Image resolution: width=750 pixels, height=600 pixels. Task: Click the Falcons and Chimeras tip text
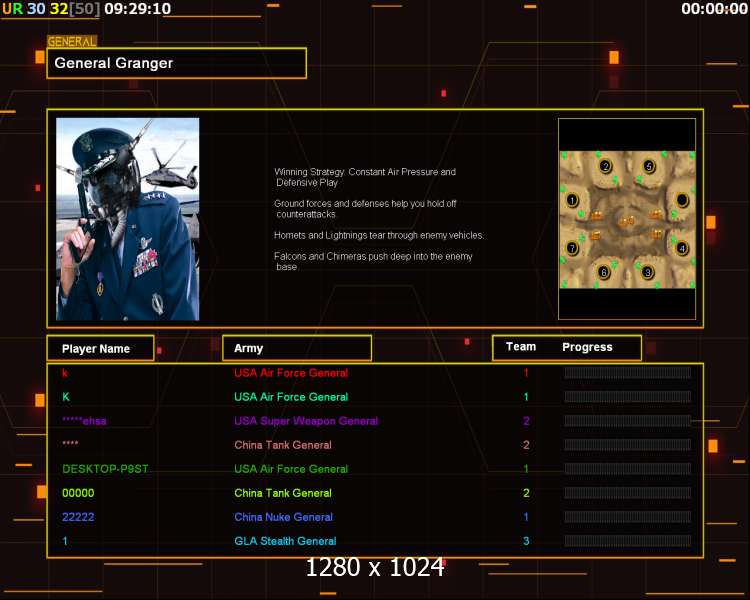[x=373, y=261]
